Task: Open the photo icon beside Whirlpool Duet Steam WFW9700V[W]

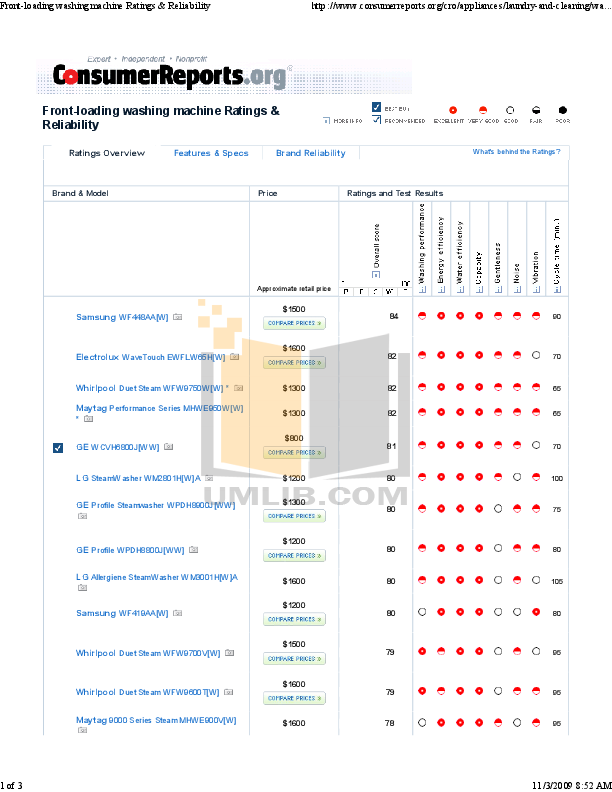Action: [230, 653]
